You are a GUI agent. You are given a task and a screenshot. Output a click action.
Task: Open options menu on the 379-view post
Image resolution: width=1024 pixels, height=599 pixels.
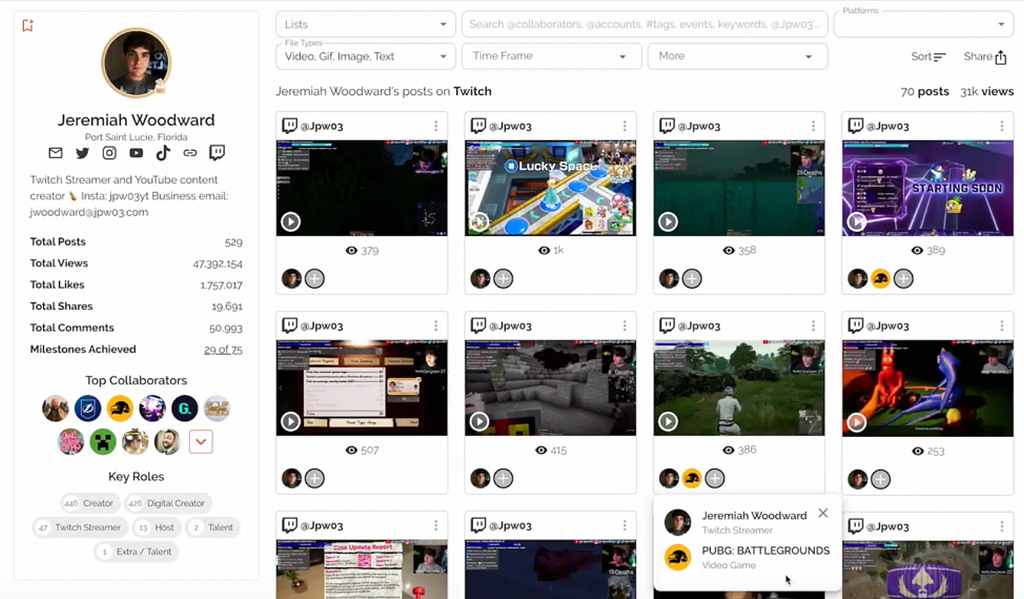[436, 126]
